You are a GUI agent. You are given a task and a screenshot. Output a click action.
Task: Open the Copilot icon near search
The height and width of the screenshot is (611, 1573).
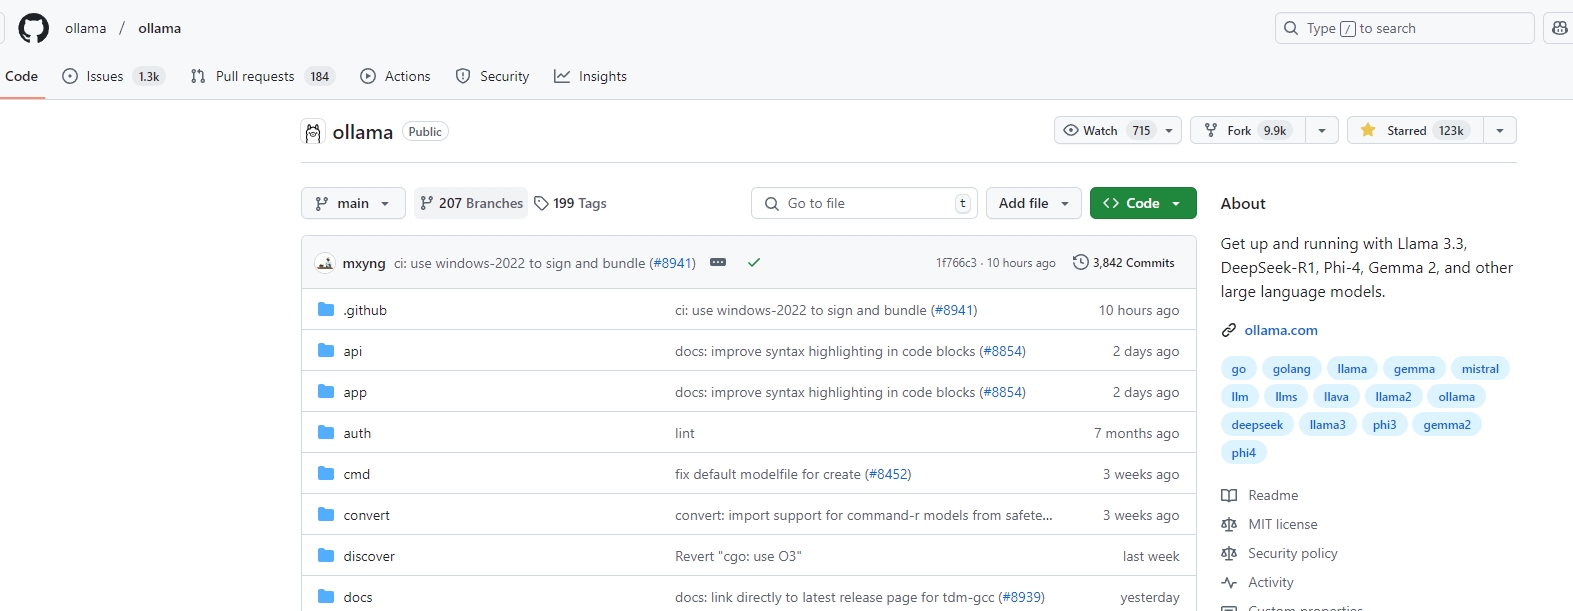pos(1559,28)
